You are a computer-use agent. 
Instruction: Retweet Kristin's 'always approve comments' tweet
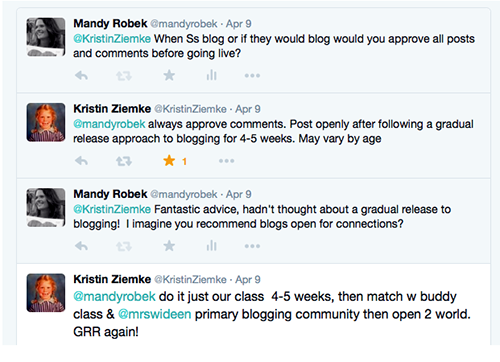(x=124, y=161)
